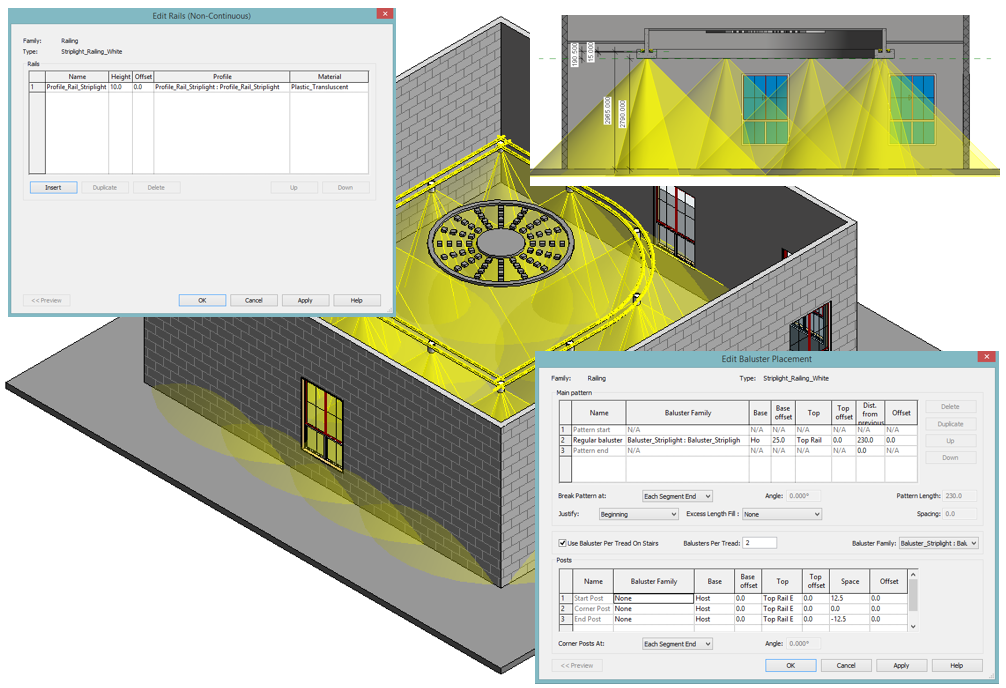Click the Baluster Family header in Posts table

653,581
